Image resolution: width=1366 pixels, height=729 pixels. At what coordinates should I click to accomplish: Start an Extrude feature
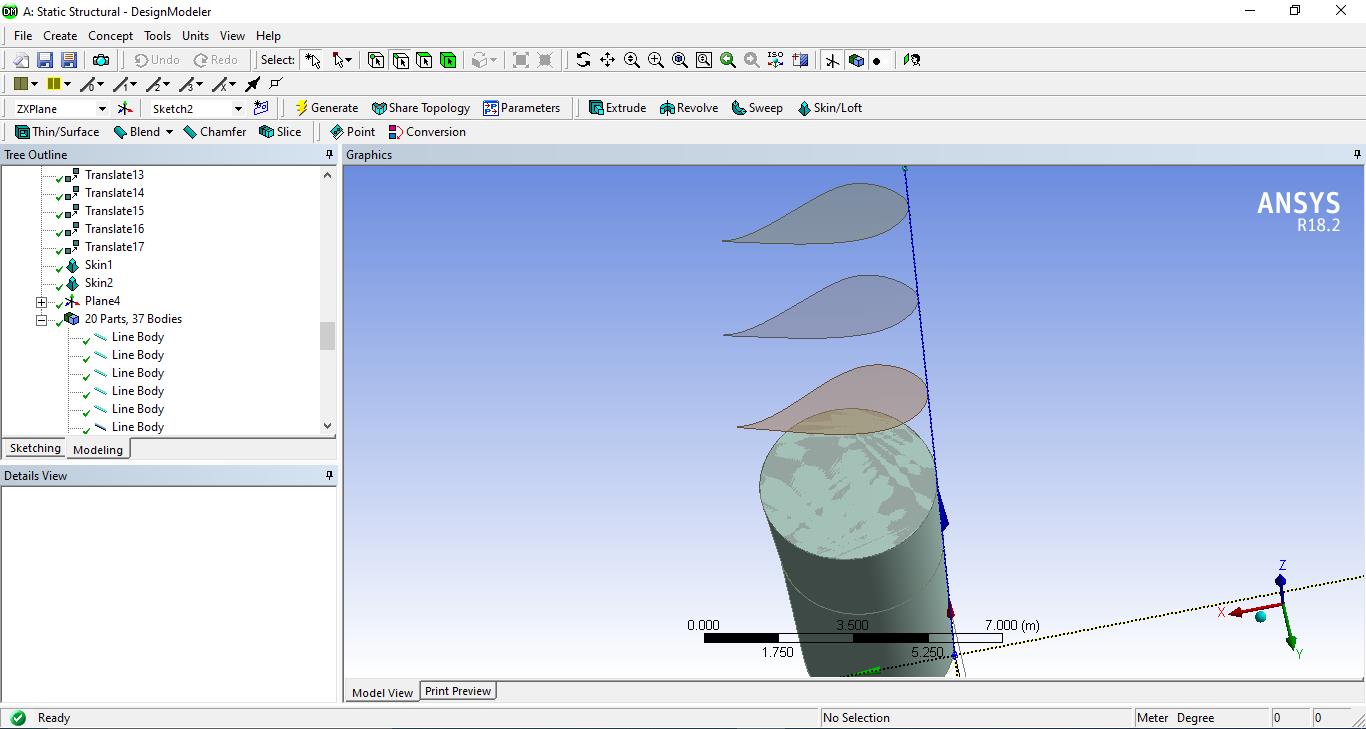[617, 107]
